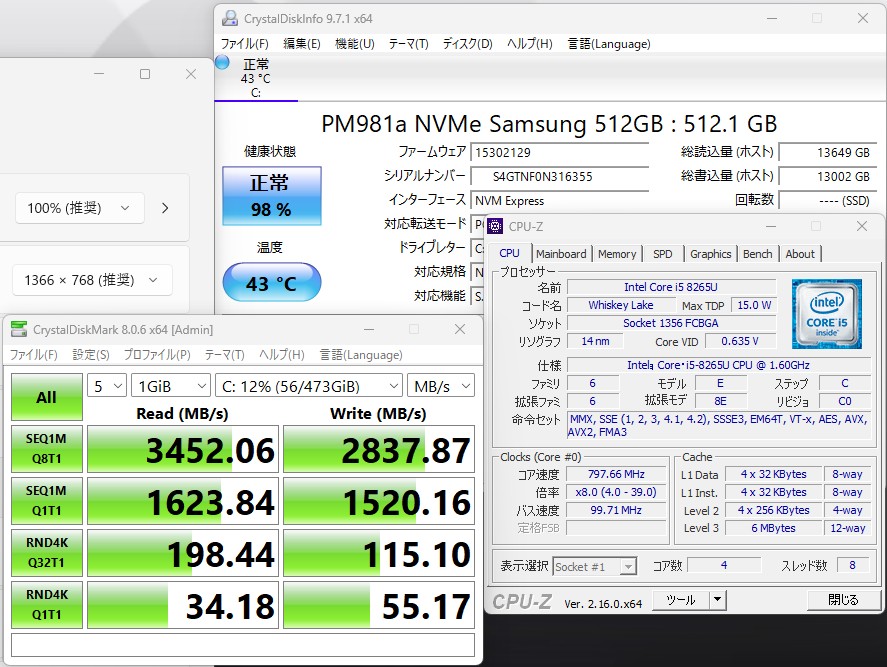The image size is (887, 667).
Task: Open テーマ(T) menu in CrystalDiskMark
Action: (224, 355)
